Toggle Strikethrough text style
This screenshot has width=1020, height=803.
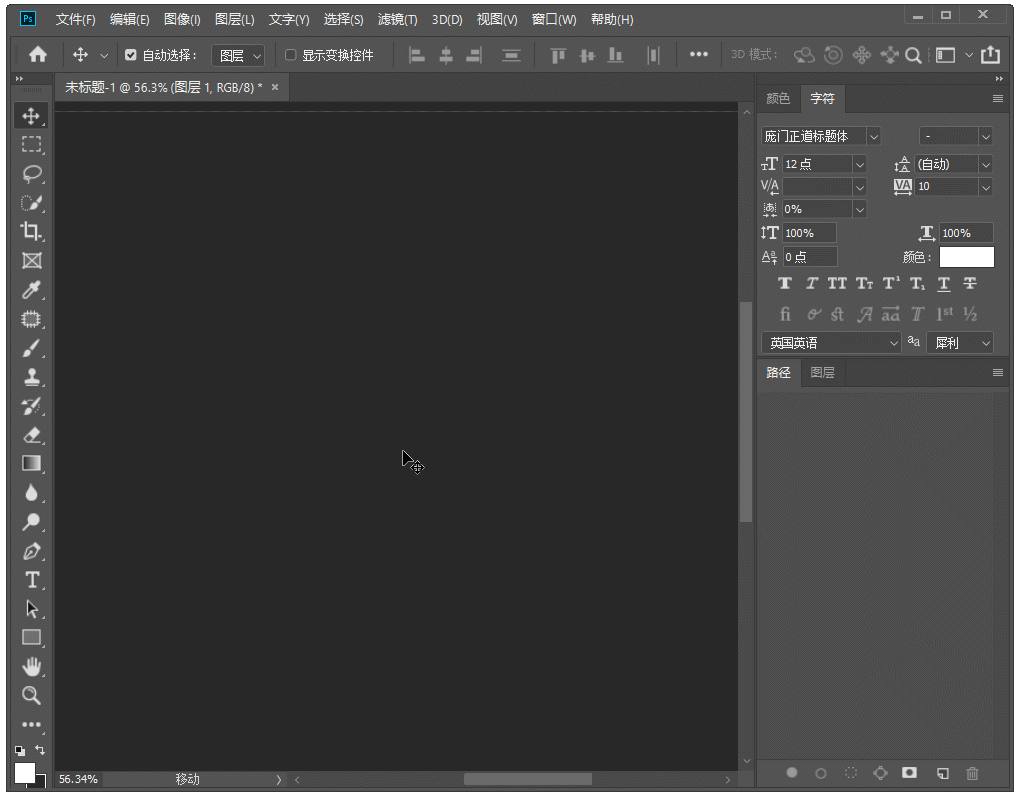point(970,283)
